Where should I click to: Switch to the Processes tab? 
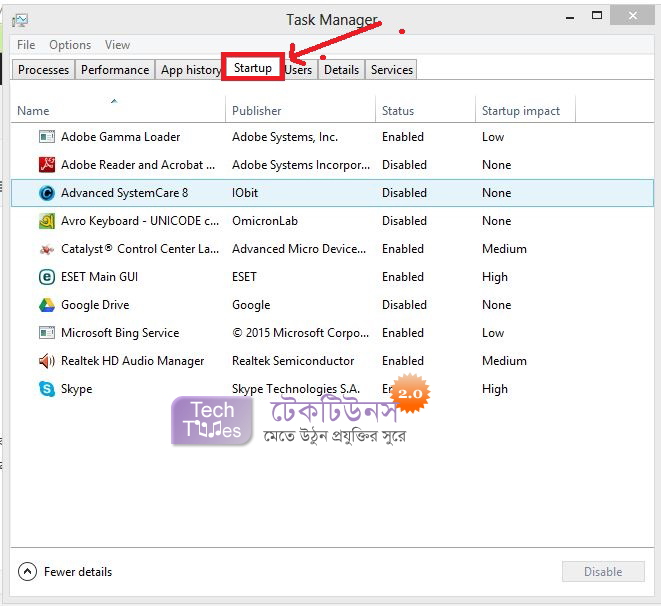pos(43,70)
